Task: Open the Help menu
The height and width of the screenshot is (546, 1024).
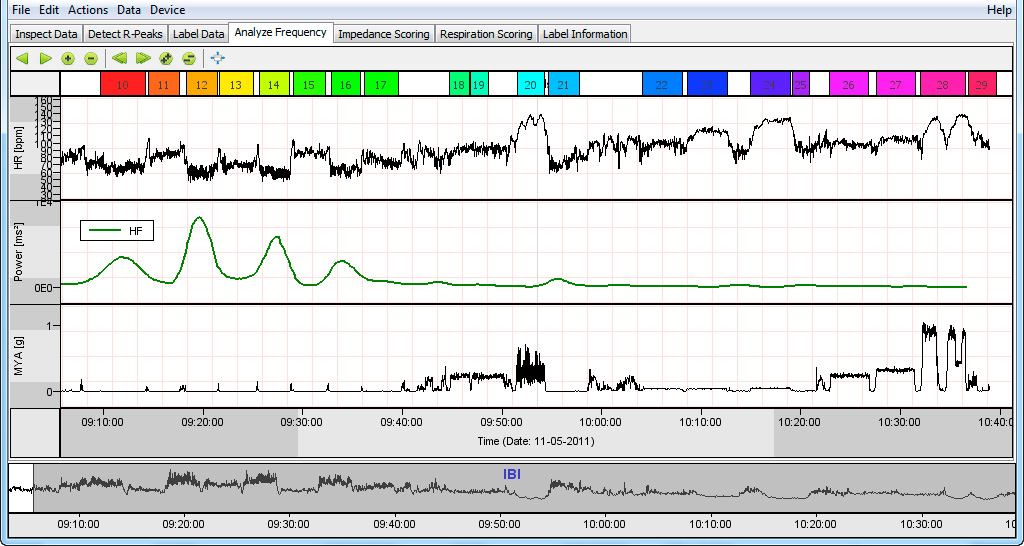Action: tap(999, 10)
